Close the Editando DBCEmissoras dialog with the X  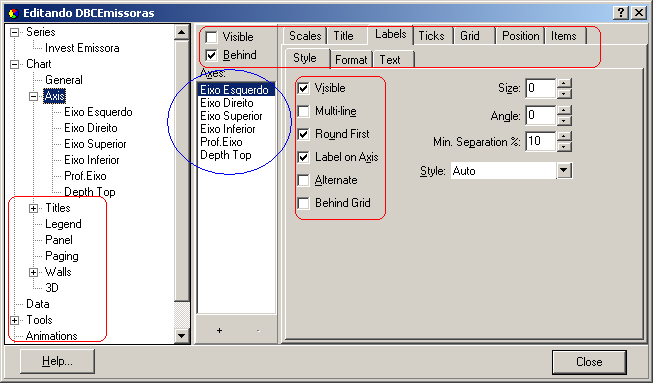point(638,13)
